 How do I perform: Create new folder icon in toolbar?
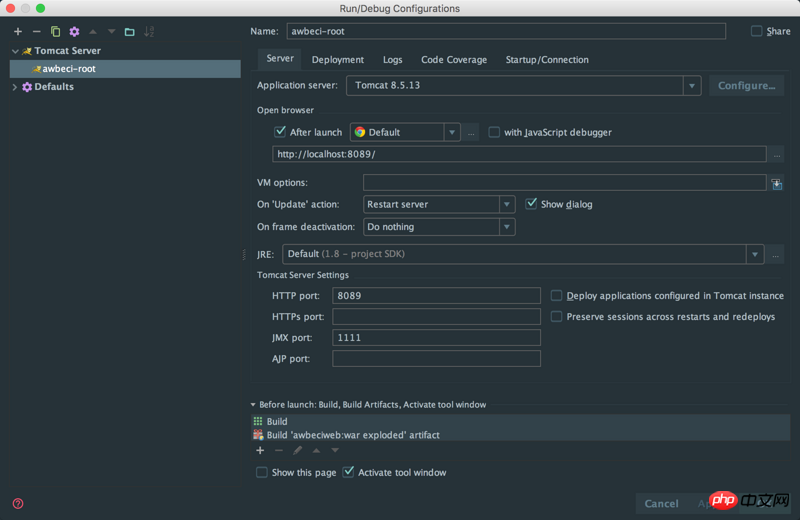[x=130, y=32]
